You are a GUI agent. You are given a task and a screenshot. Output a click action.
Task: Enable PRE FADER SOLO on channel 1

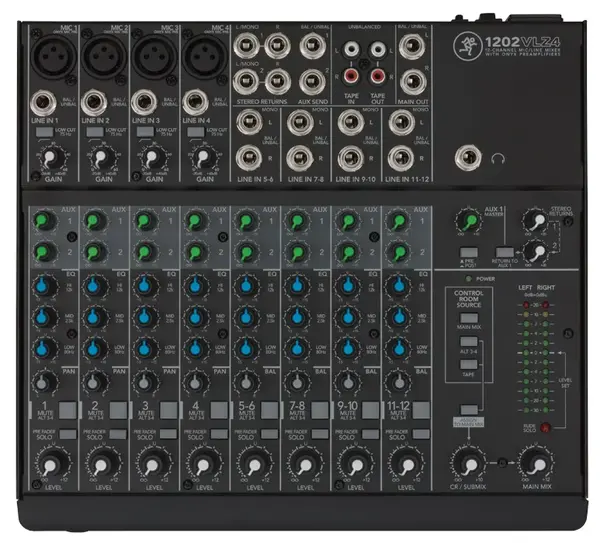68,434
